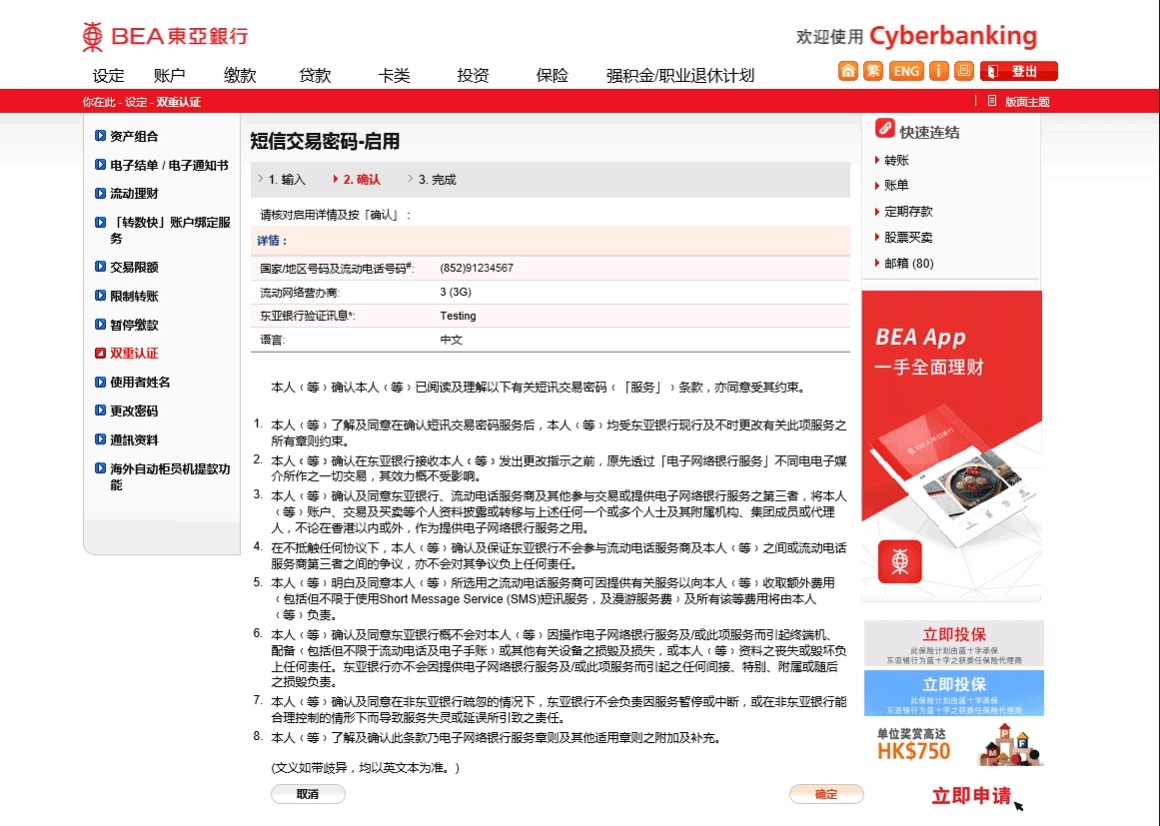Switch to Traditional Chinese with 繁 icon
This screenshot has width=1160, height=826.
(x=874, y=71)
